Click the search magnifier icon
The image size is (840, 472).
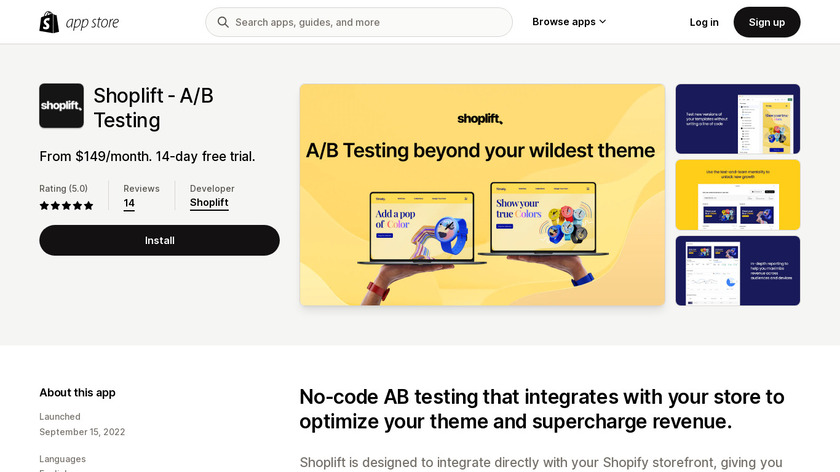tap(222, 22)
